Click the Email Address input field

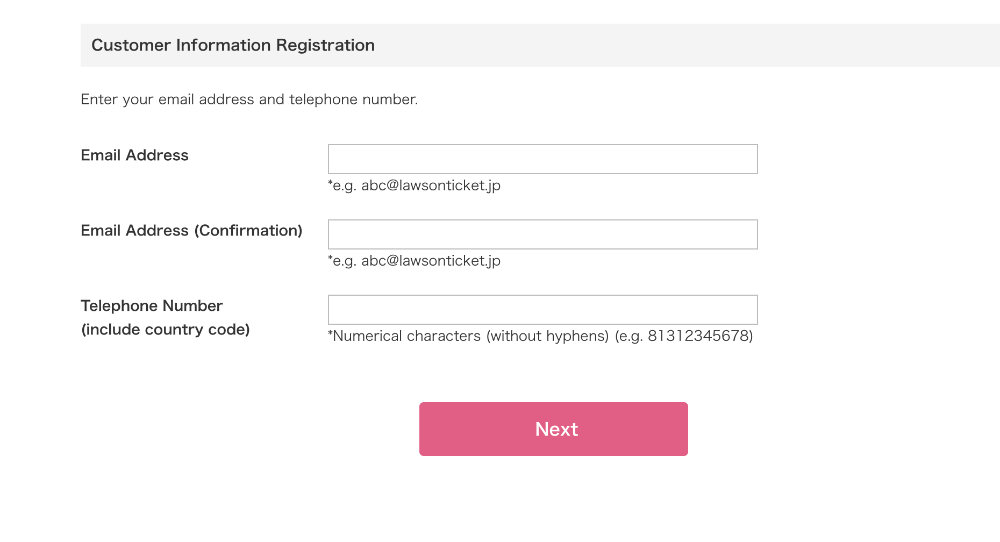click(542, 159)
